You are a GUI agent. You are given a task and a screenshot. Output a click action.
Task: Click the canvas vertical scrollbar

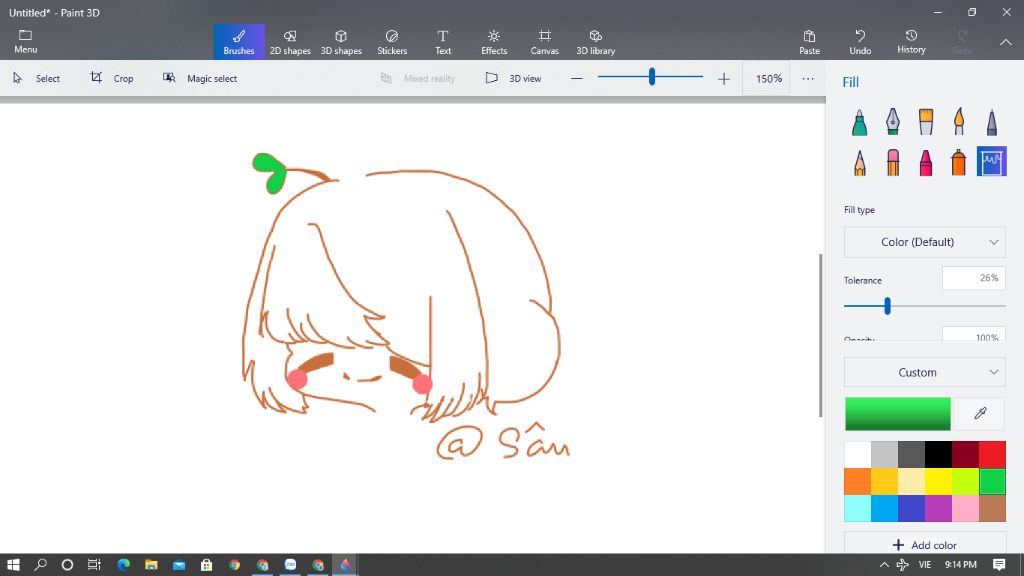click(821, 335)
